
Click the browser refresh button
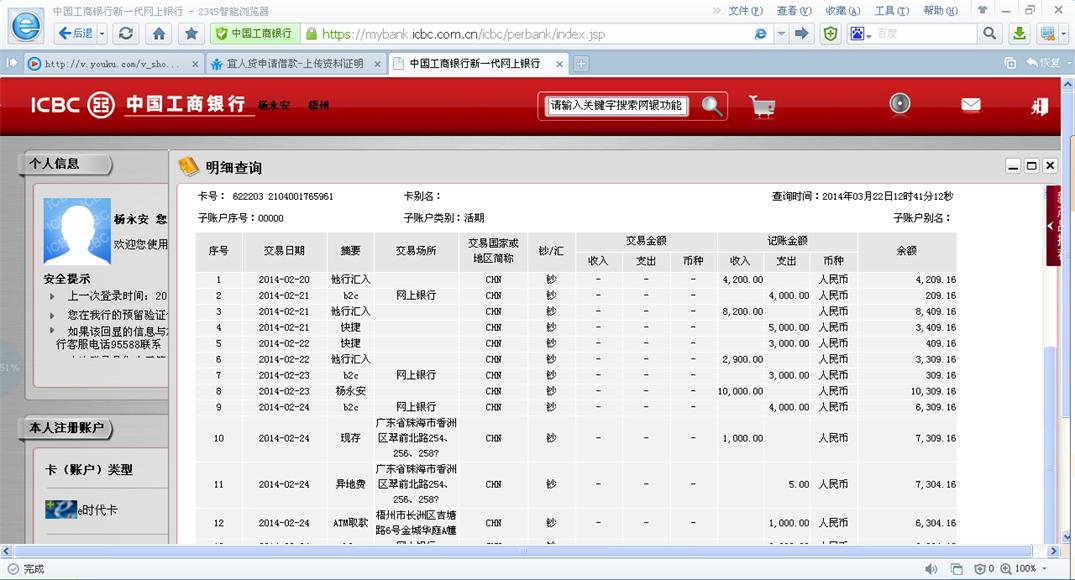[x=126, y=33]
